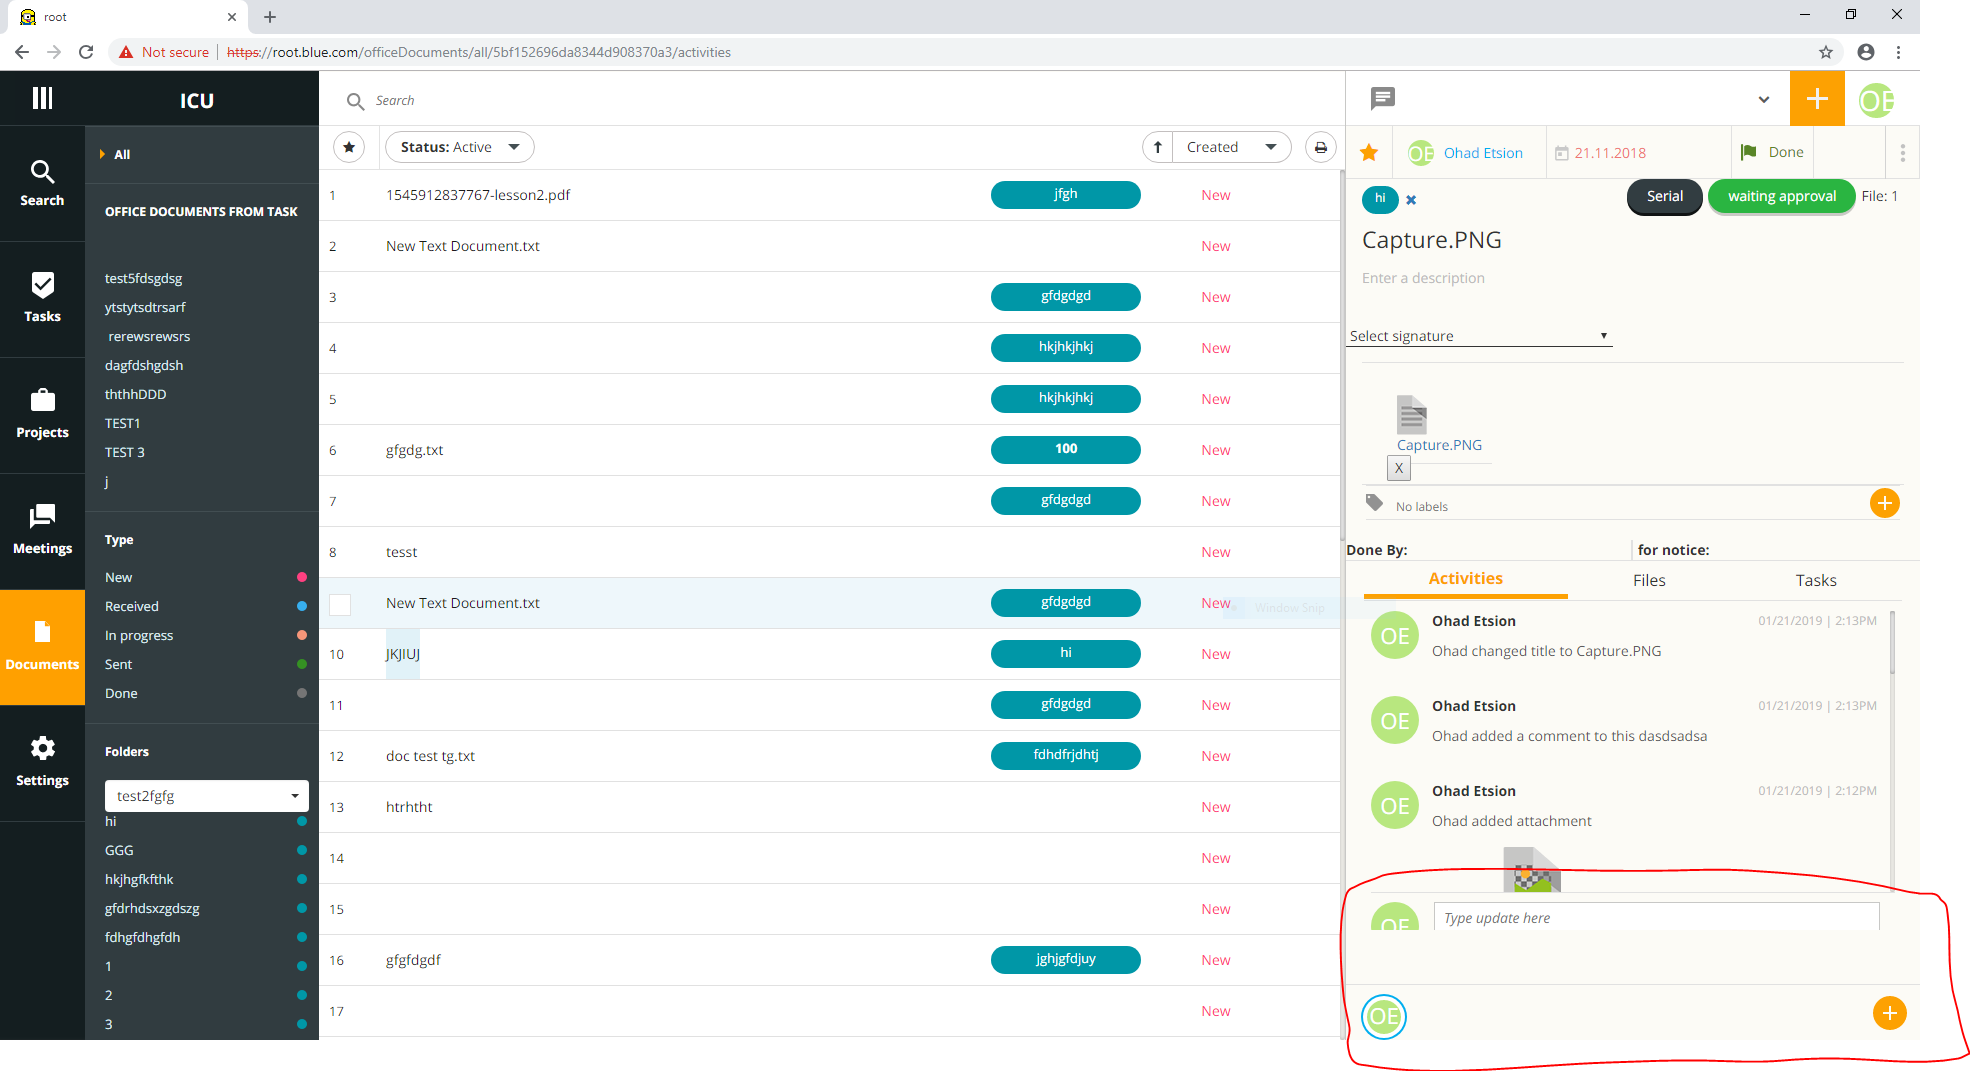The width and height of the screenshot is (1970, 1071).
Task: Click the green Sent type dot
Action: point(302,664)
